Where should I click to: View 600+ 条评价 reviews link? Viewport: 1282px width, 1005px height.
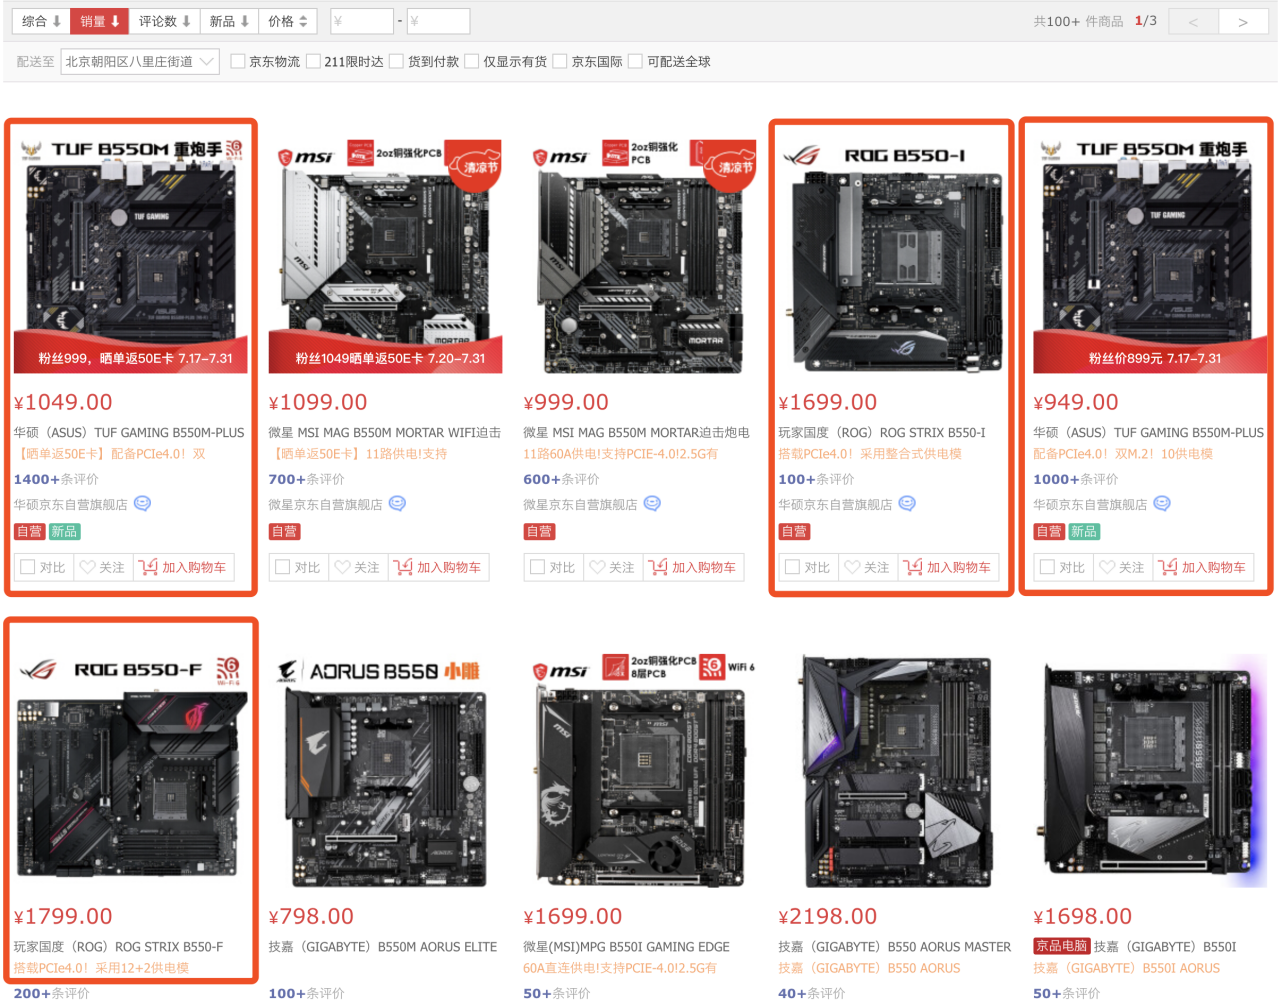(561, 480)
